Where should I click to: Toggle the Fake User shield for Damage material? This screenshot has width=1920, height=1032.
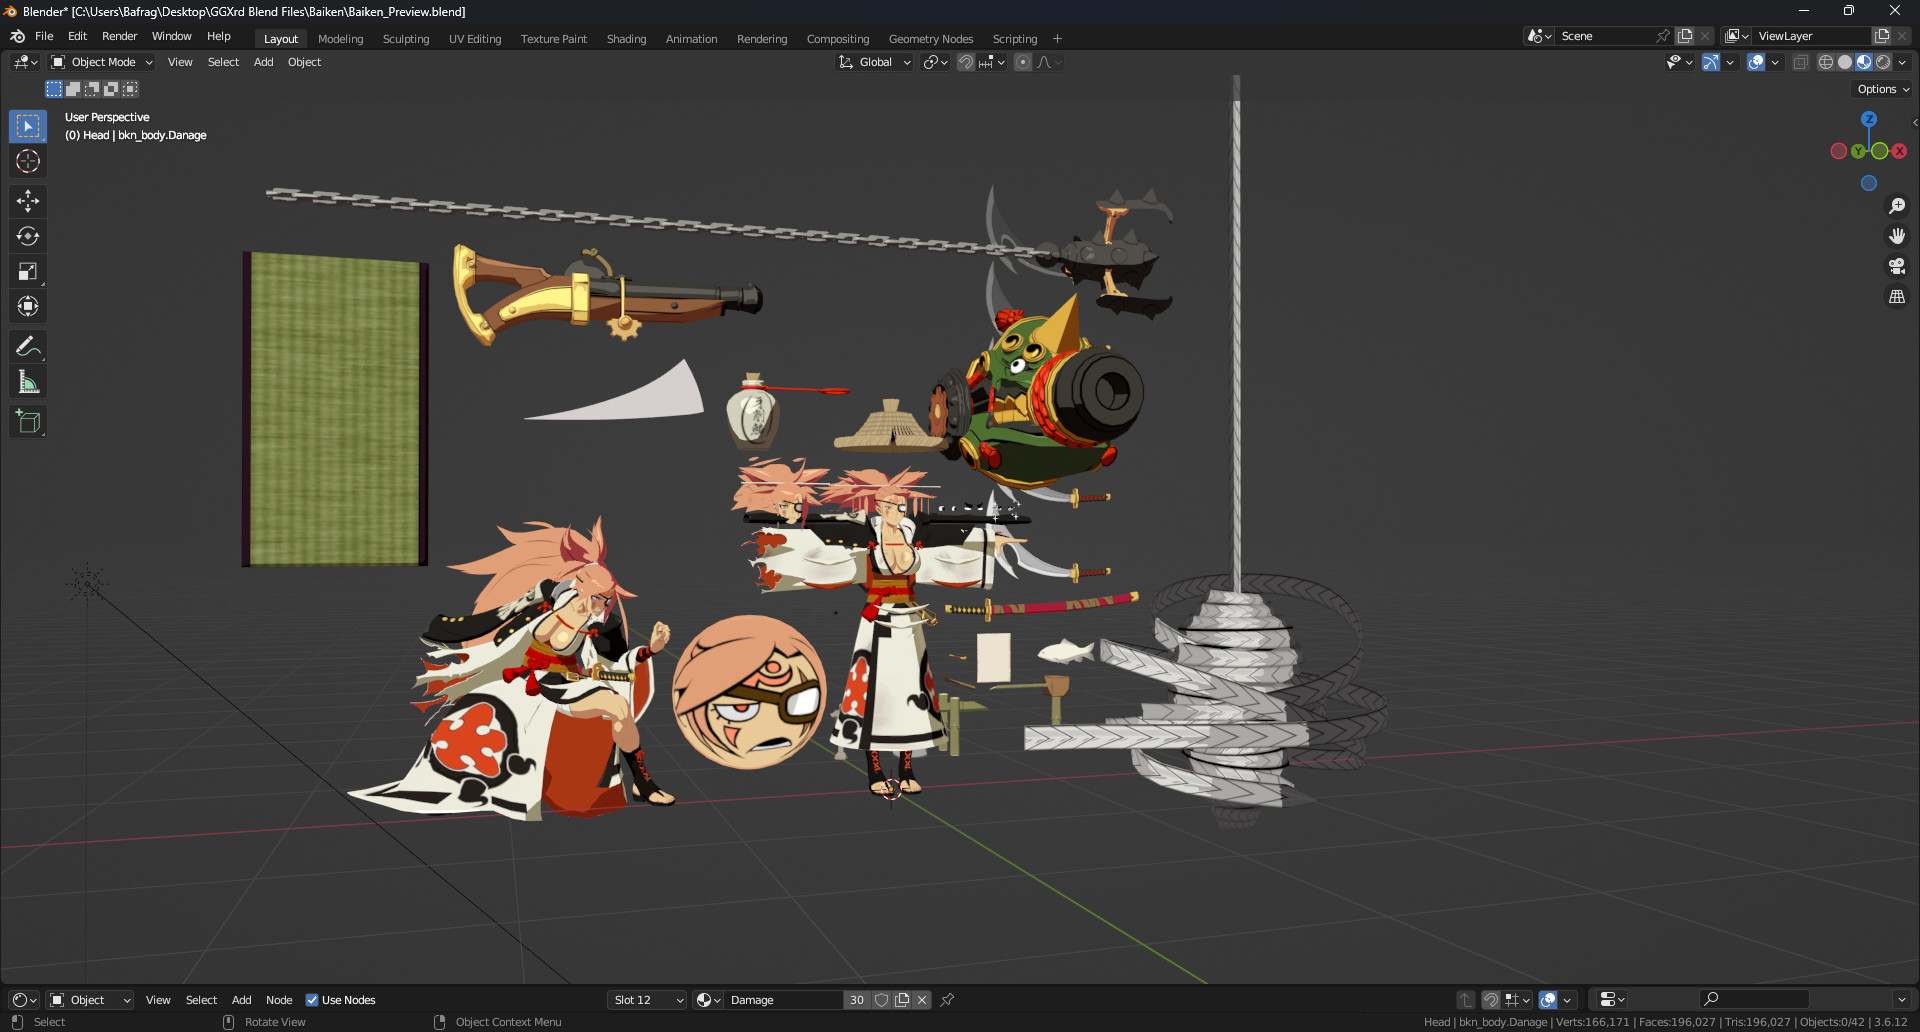[x=881, y=1000]
